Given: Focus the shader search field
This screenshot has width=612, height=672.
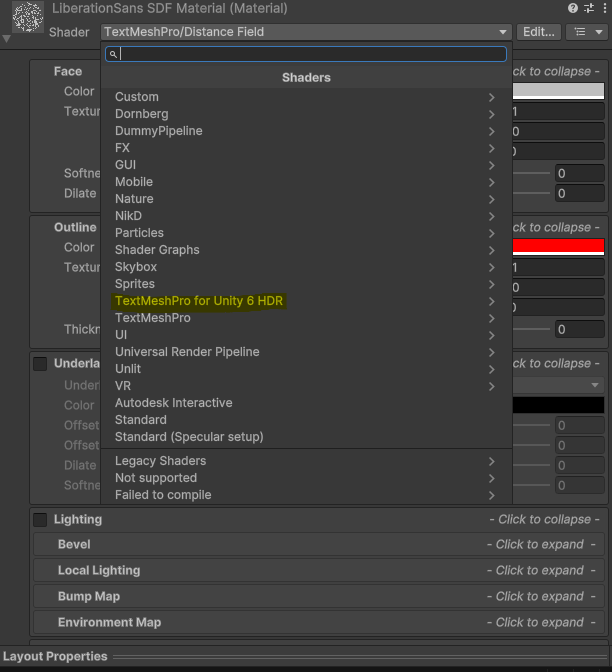Looking at the screenshot, I should [x=306, y=54].
